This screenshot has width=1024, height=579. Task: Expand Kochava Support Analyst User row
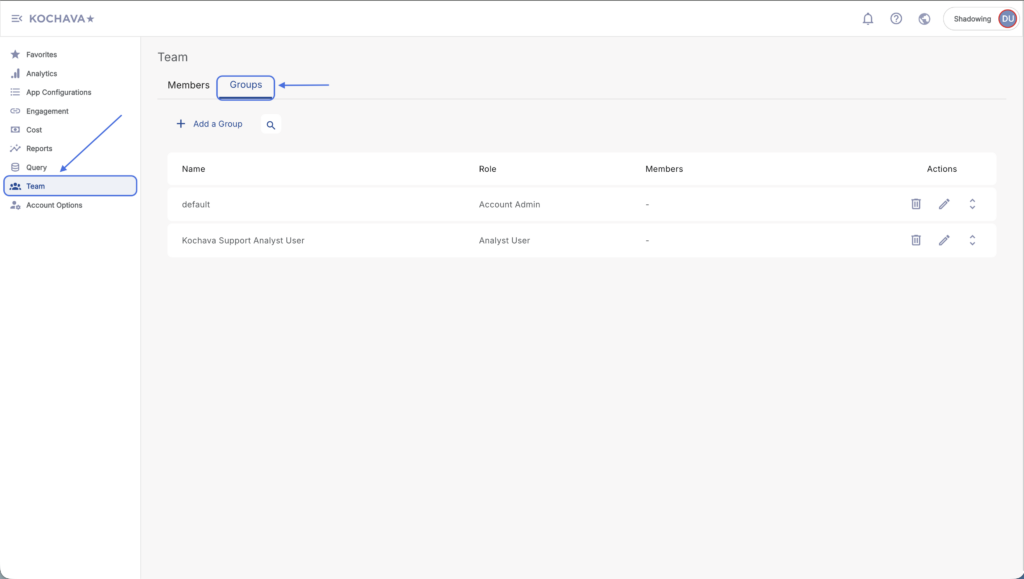click(972, 240)
